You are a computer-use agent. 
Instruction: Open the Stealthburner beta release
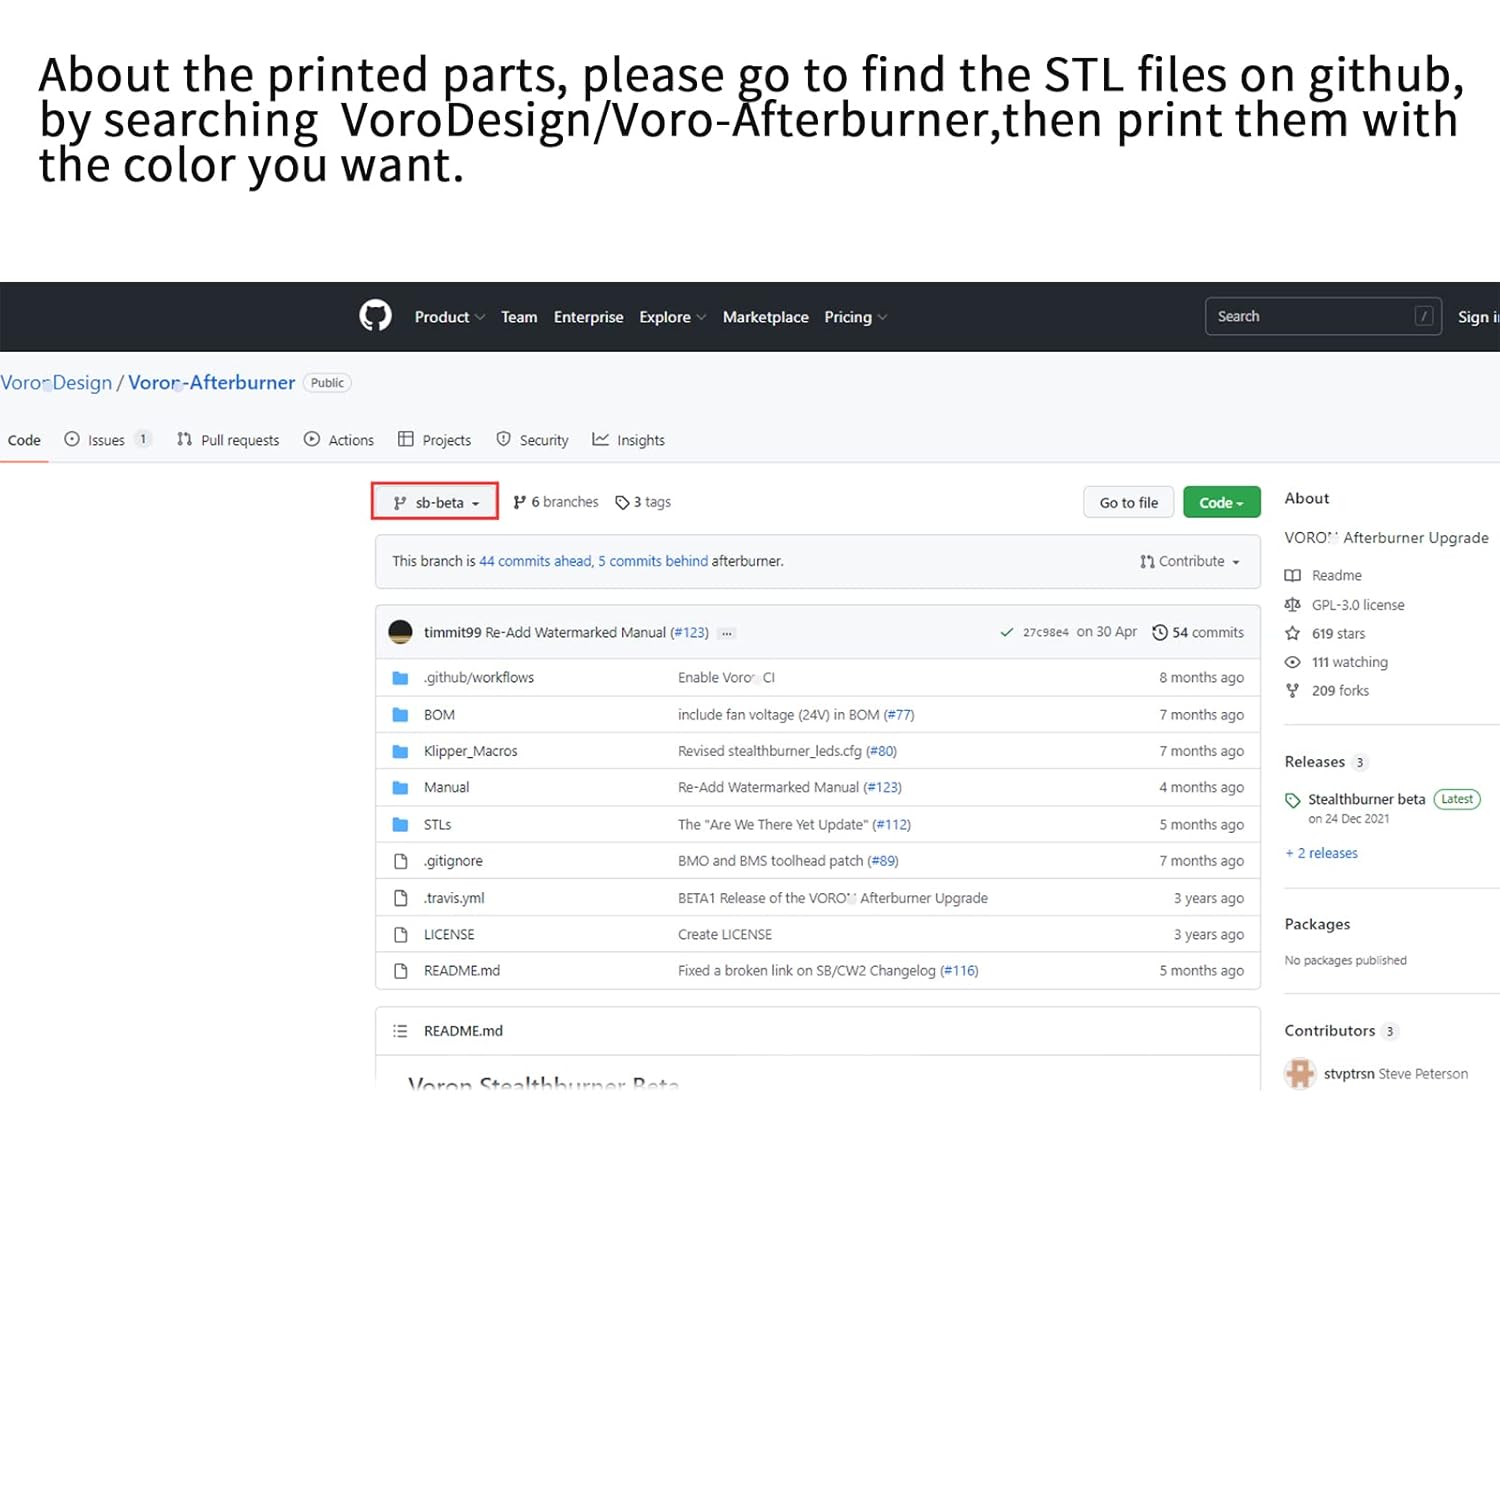pos(1366,800)
